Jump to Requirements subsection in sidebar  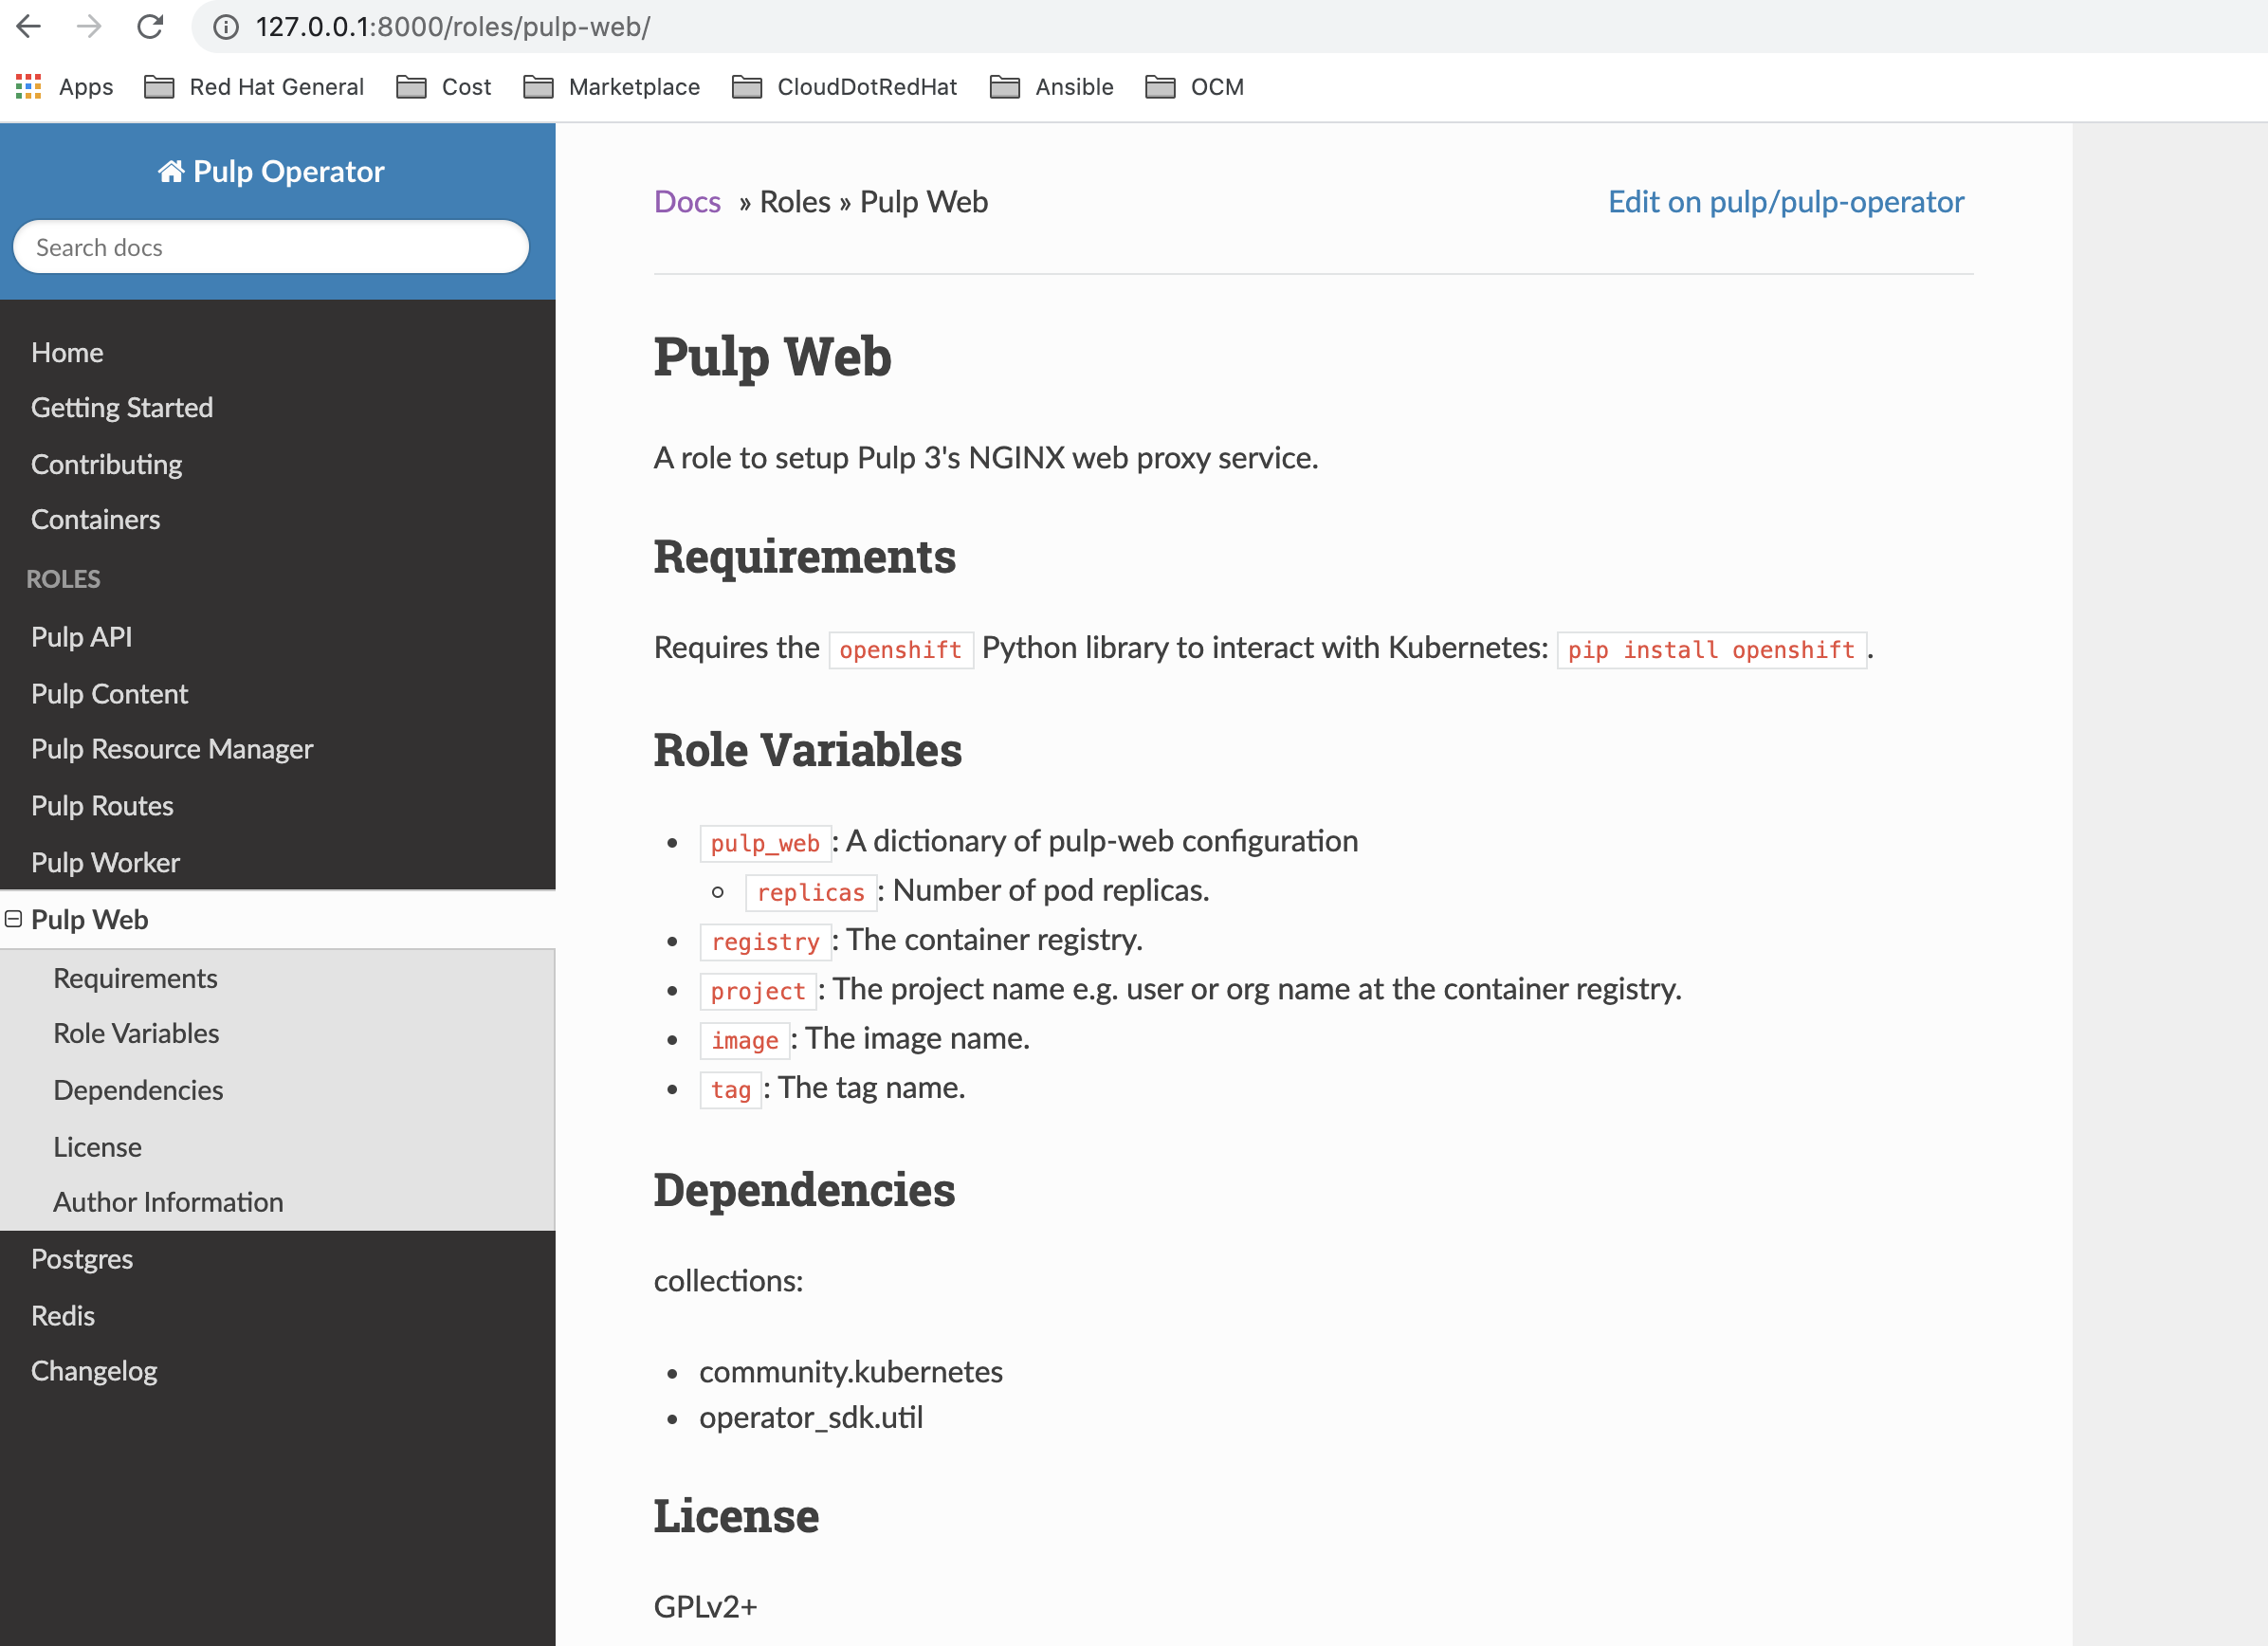click(135, 978)
